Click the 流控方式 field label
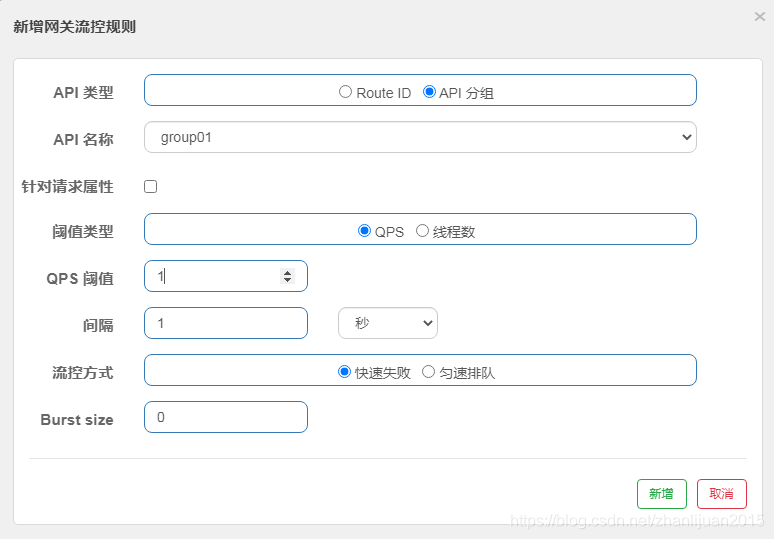Viewport: 774px width, 539px height. [x=83, y=373]
